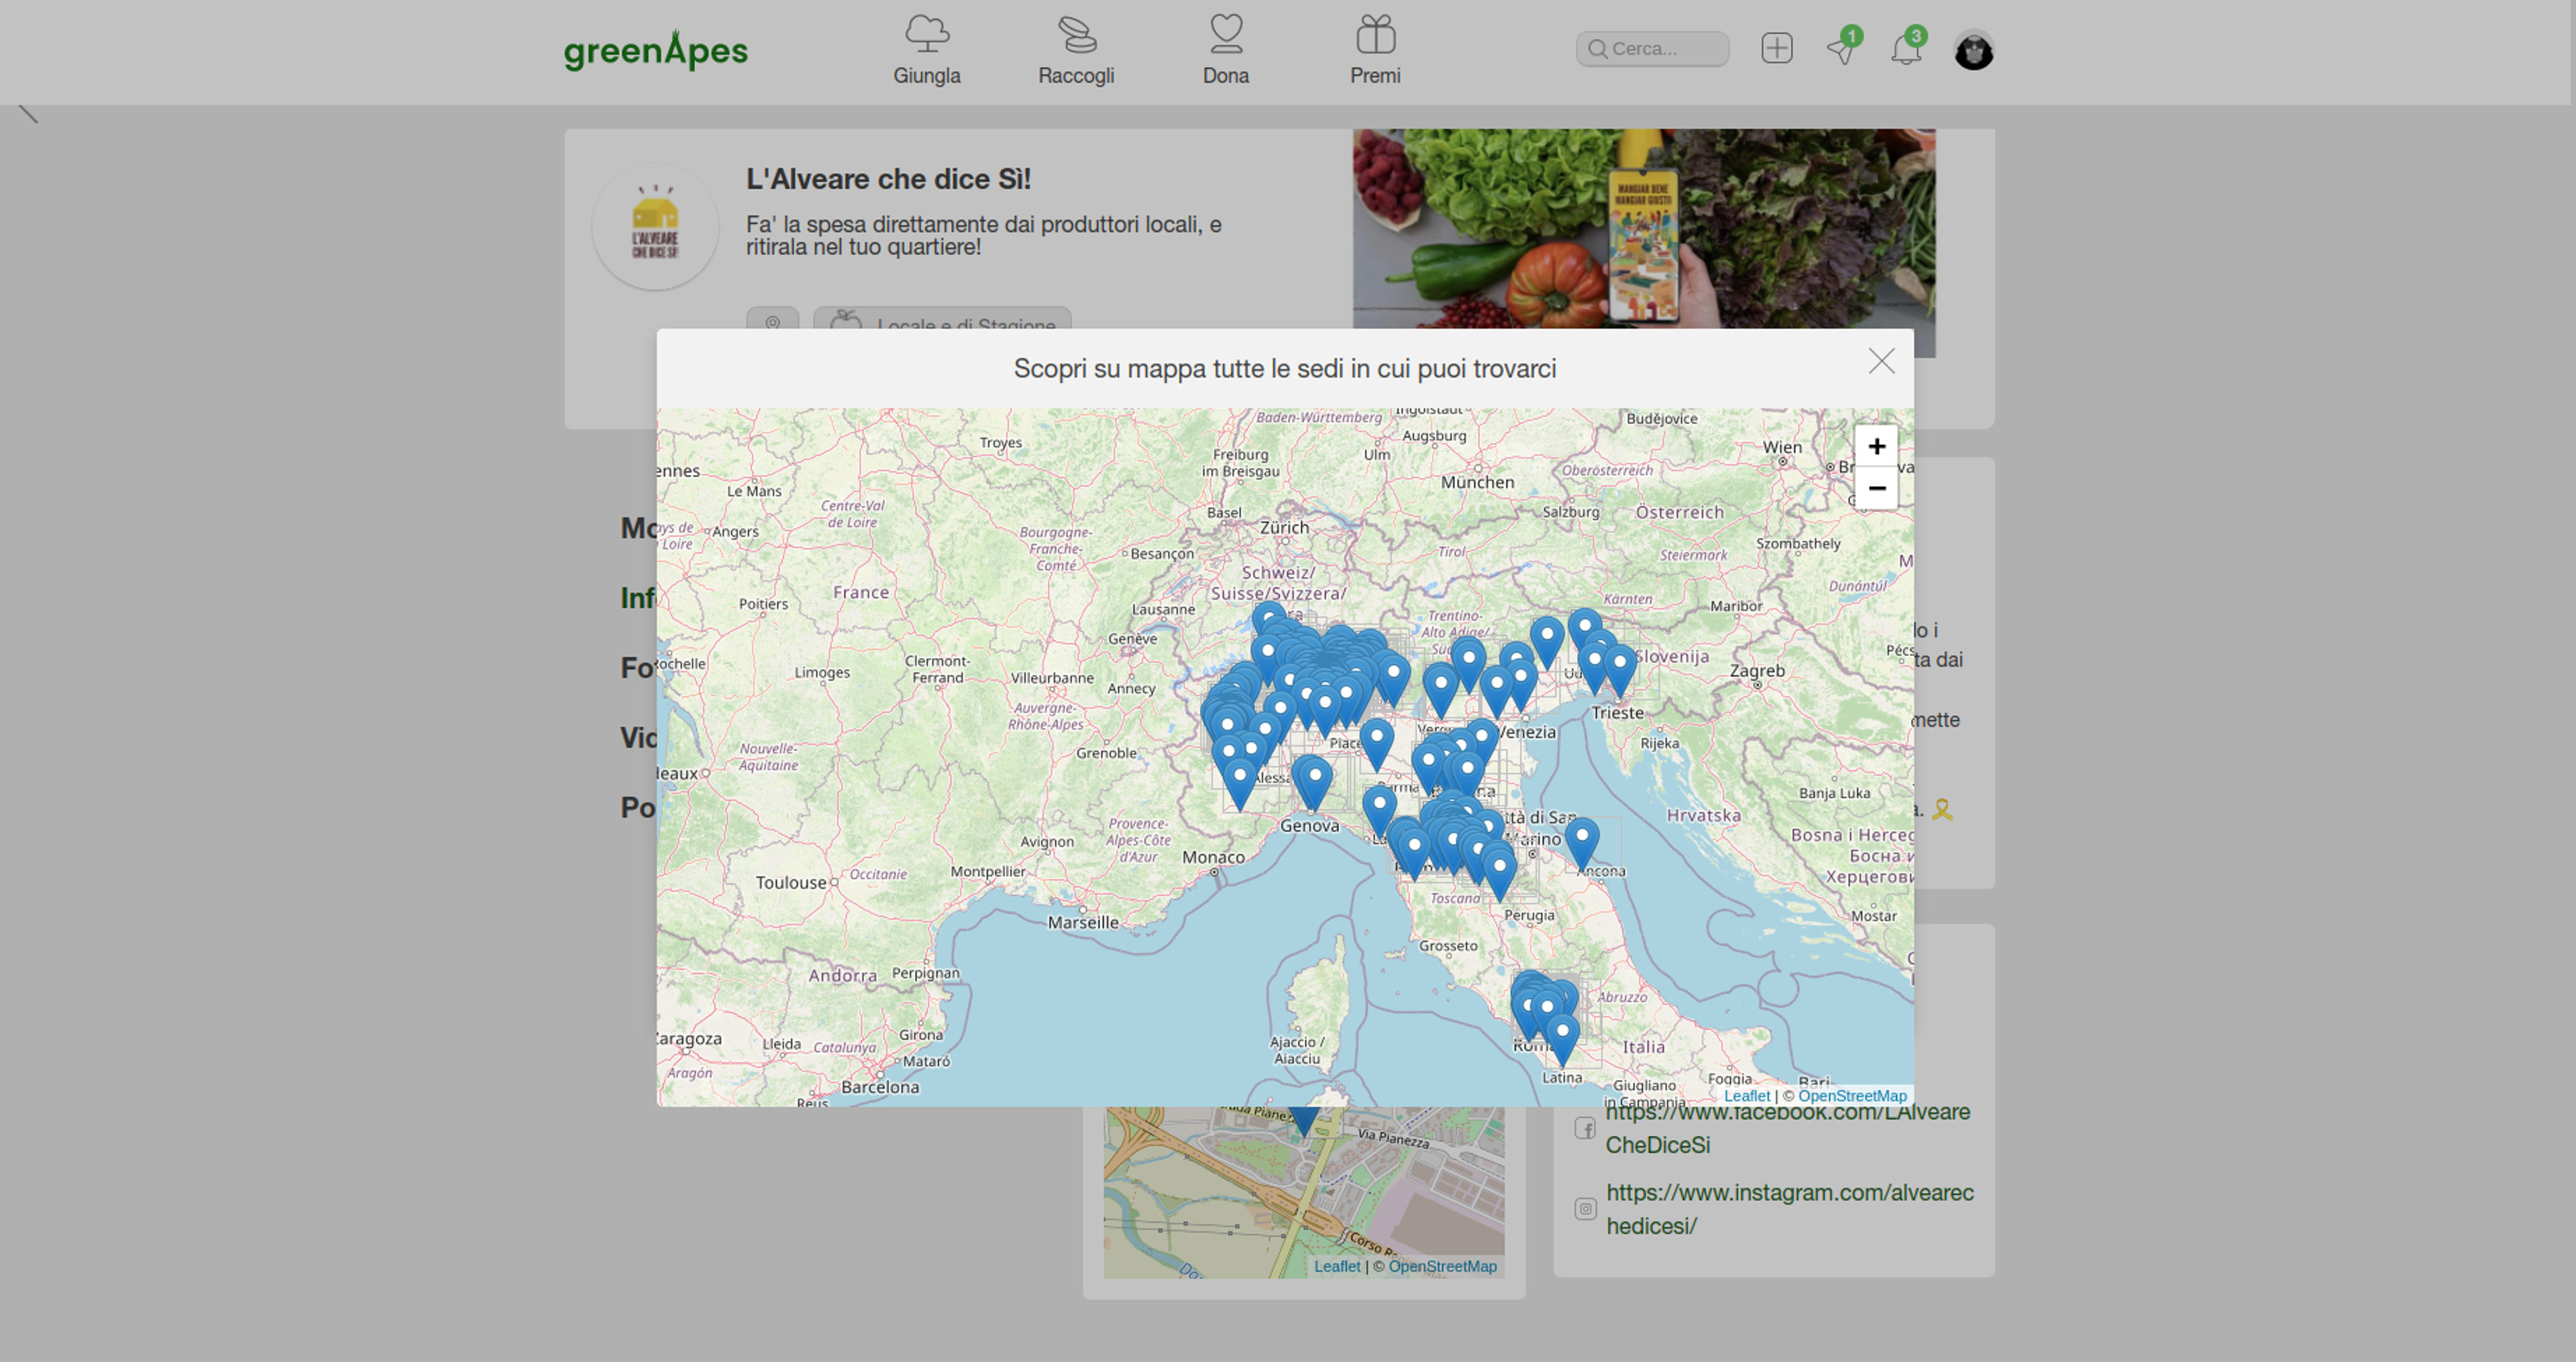The width and height of the screenshot is (2576, 1362).
Task: Open user profile avatar
Action: pyautogui.click(x=1974, y=51)
